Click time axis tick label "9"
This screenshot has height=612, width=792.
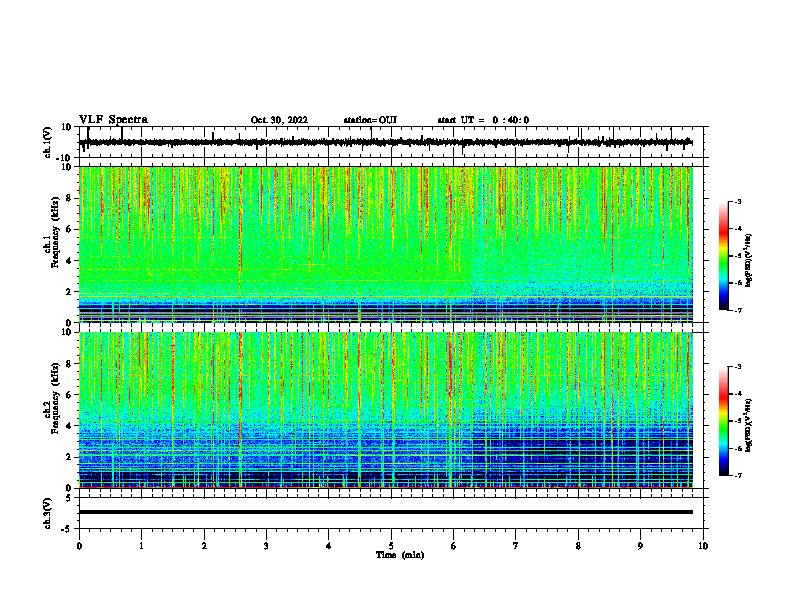coord(640,546)
